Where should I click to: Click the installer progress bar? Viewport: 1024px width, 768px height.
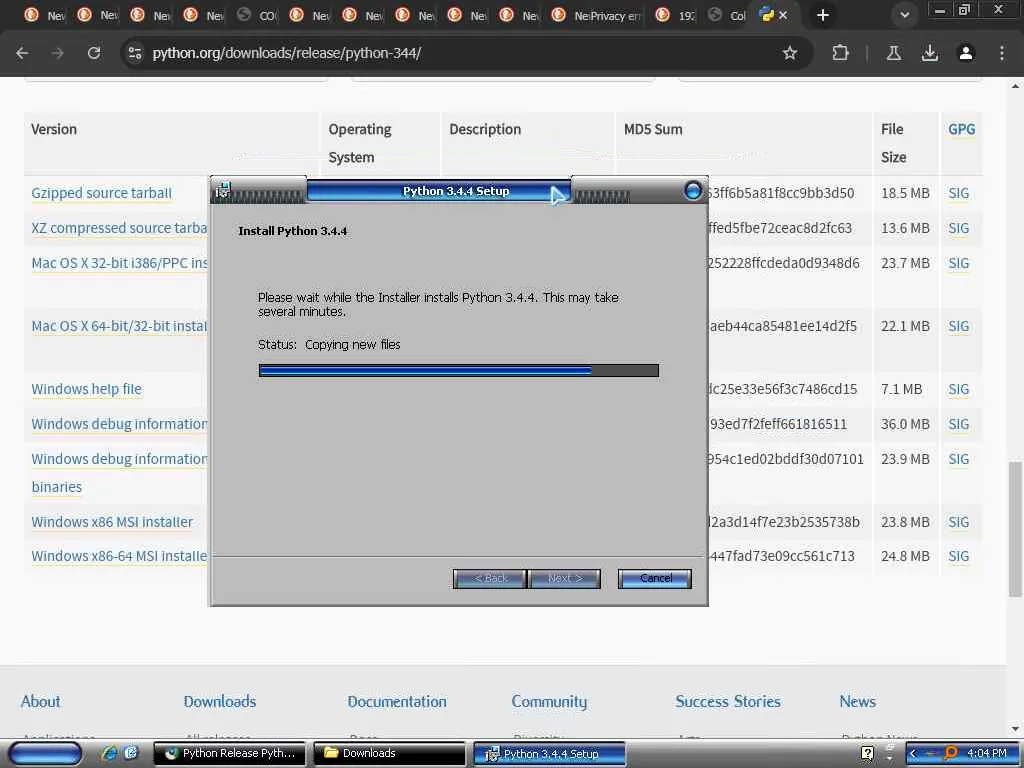[x=458, y=370]
